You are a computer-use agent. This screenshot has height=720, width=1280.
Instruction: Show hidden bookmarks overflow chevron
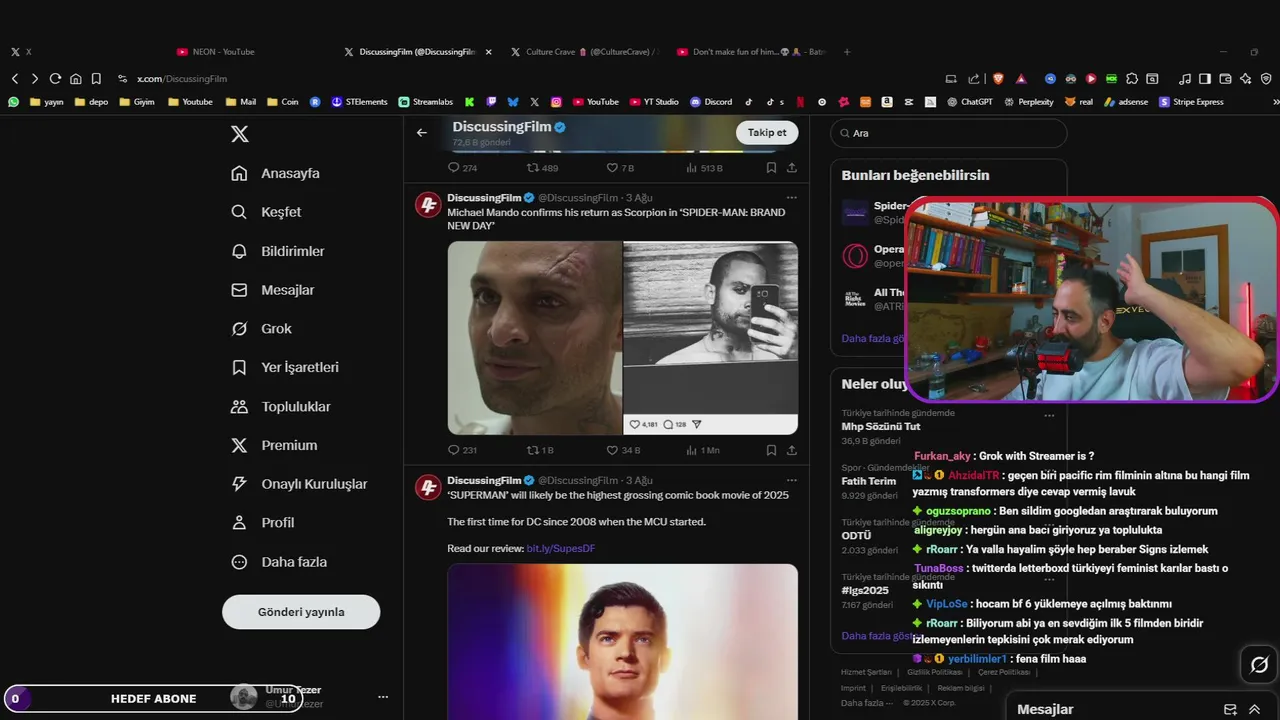point(1275,102)
